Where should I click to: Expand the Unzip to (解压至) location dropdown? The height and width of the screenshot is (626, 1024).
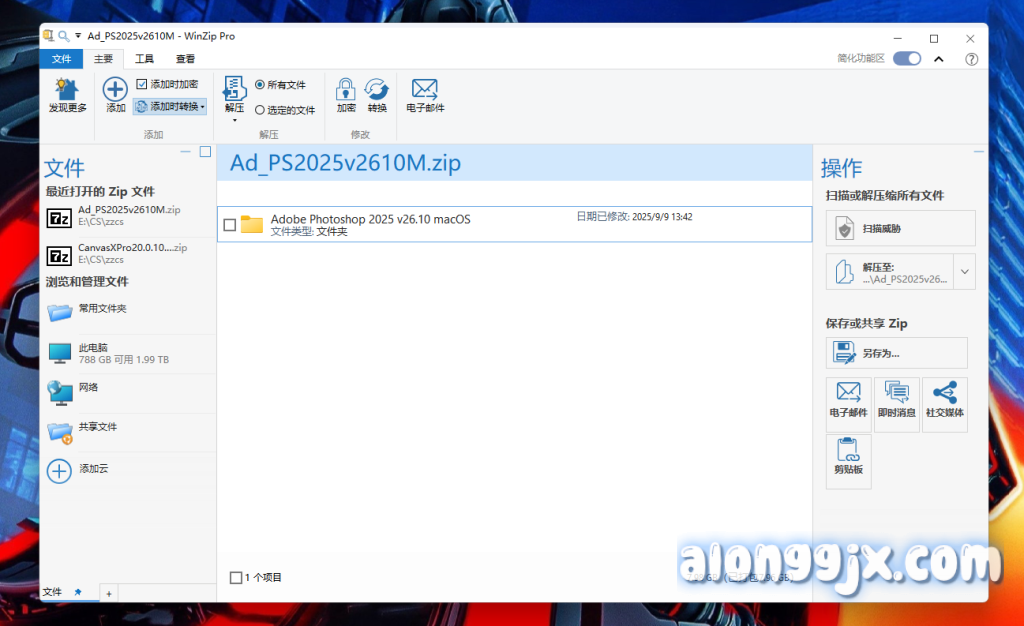[965, 272]
